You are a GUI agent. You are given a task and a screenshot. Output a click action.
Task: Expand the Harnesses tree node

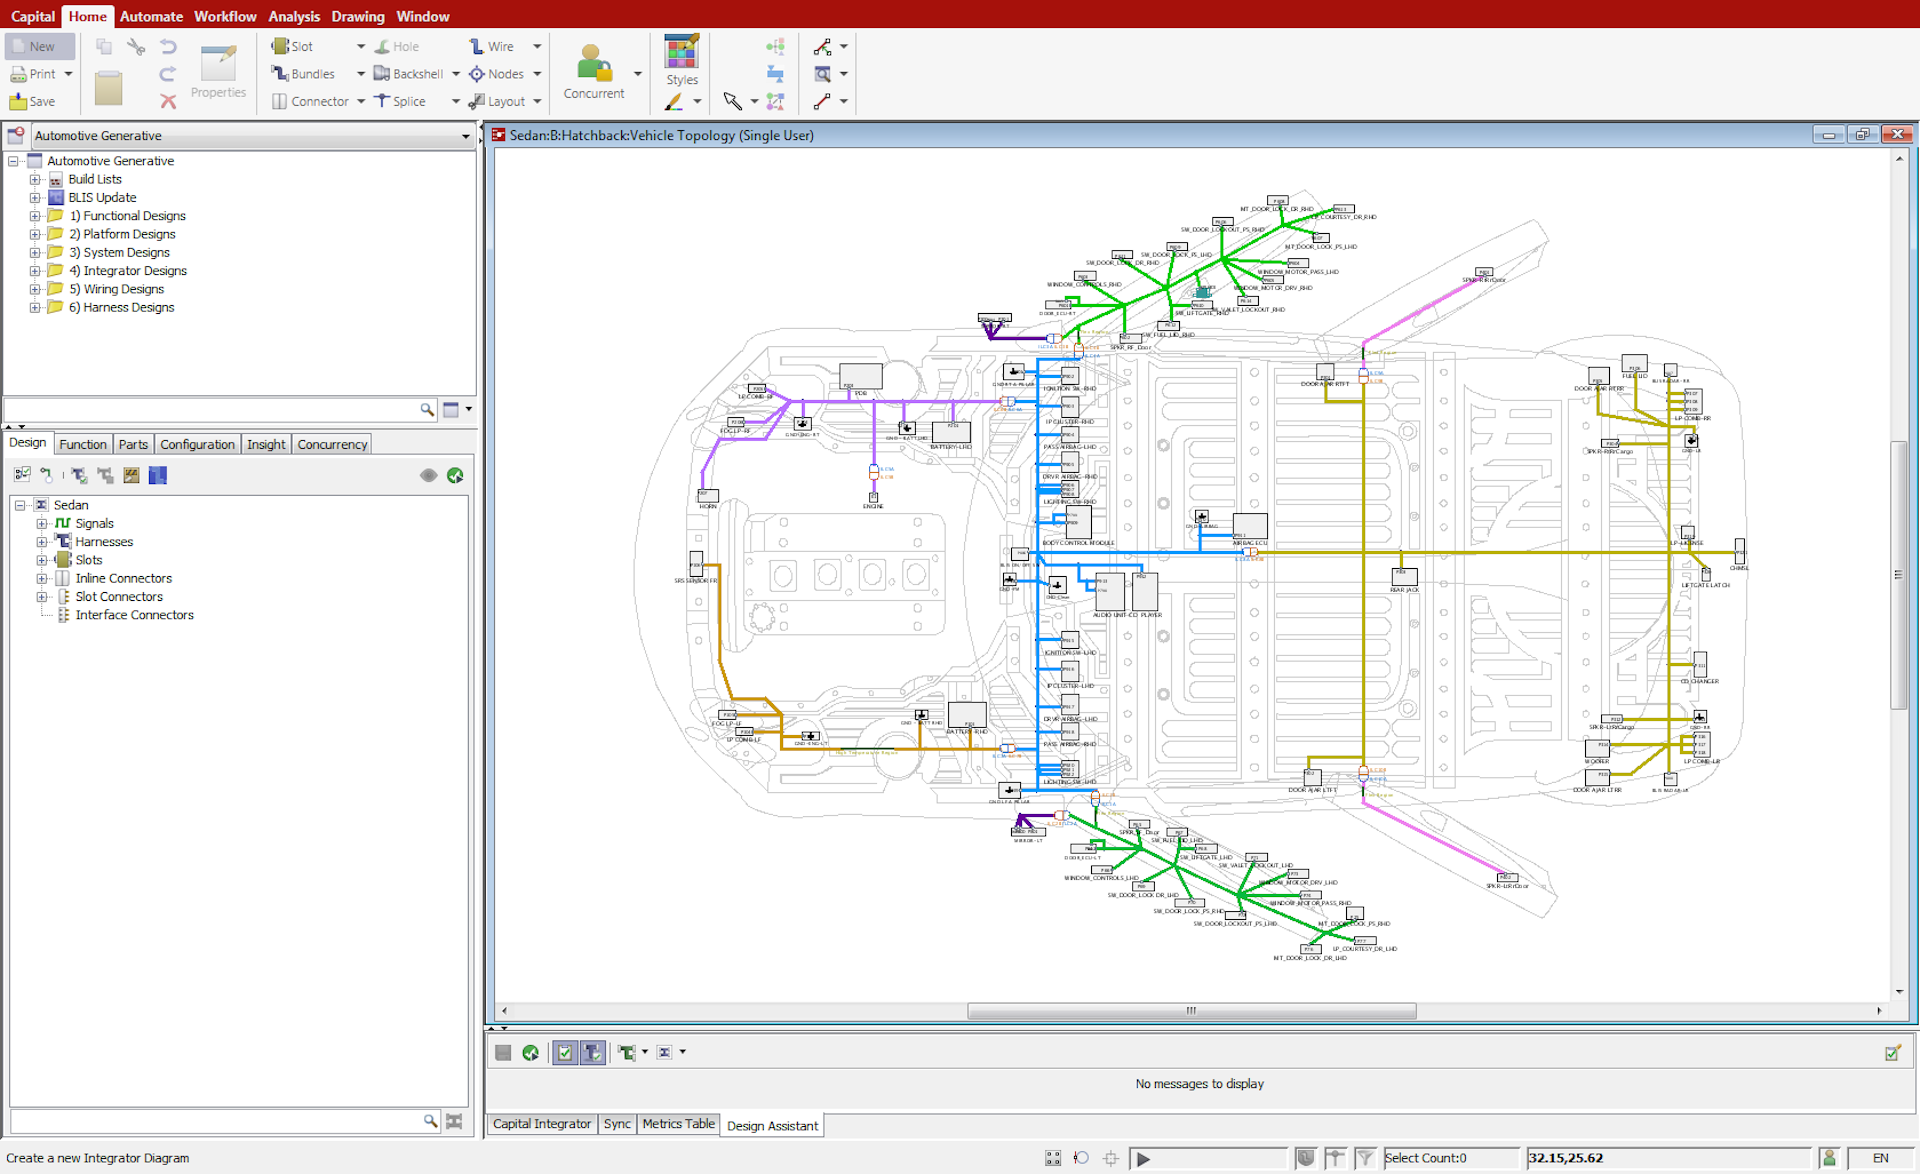coord(42,542)
